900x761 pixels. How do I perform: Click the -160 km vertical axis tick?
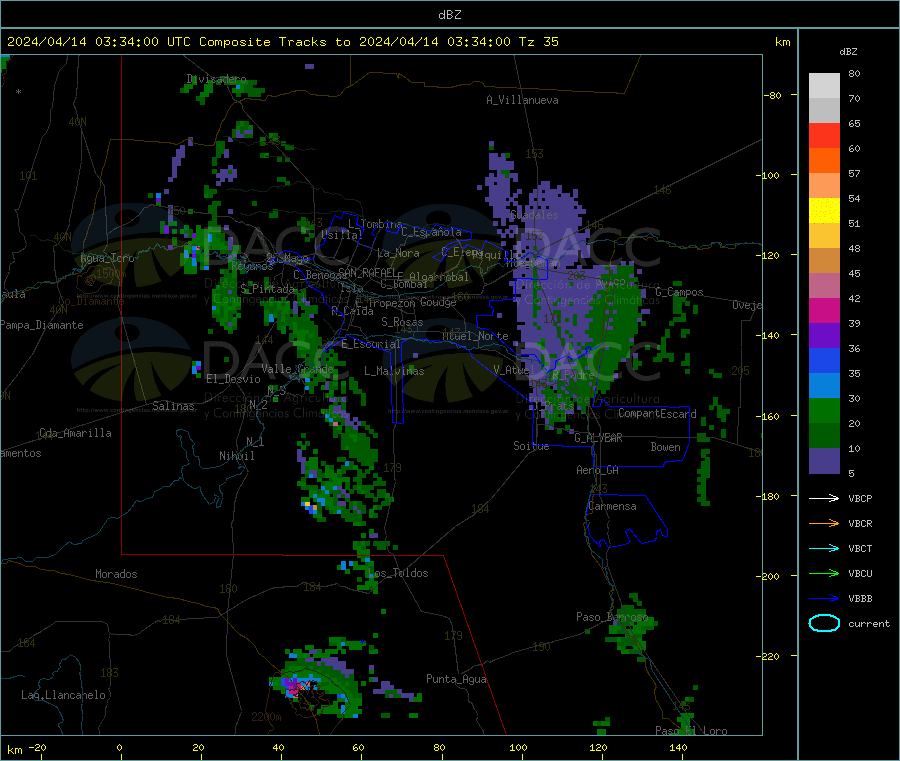(770, 416)
